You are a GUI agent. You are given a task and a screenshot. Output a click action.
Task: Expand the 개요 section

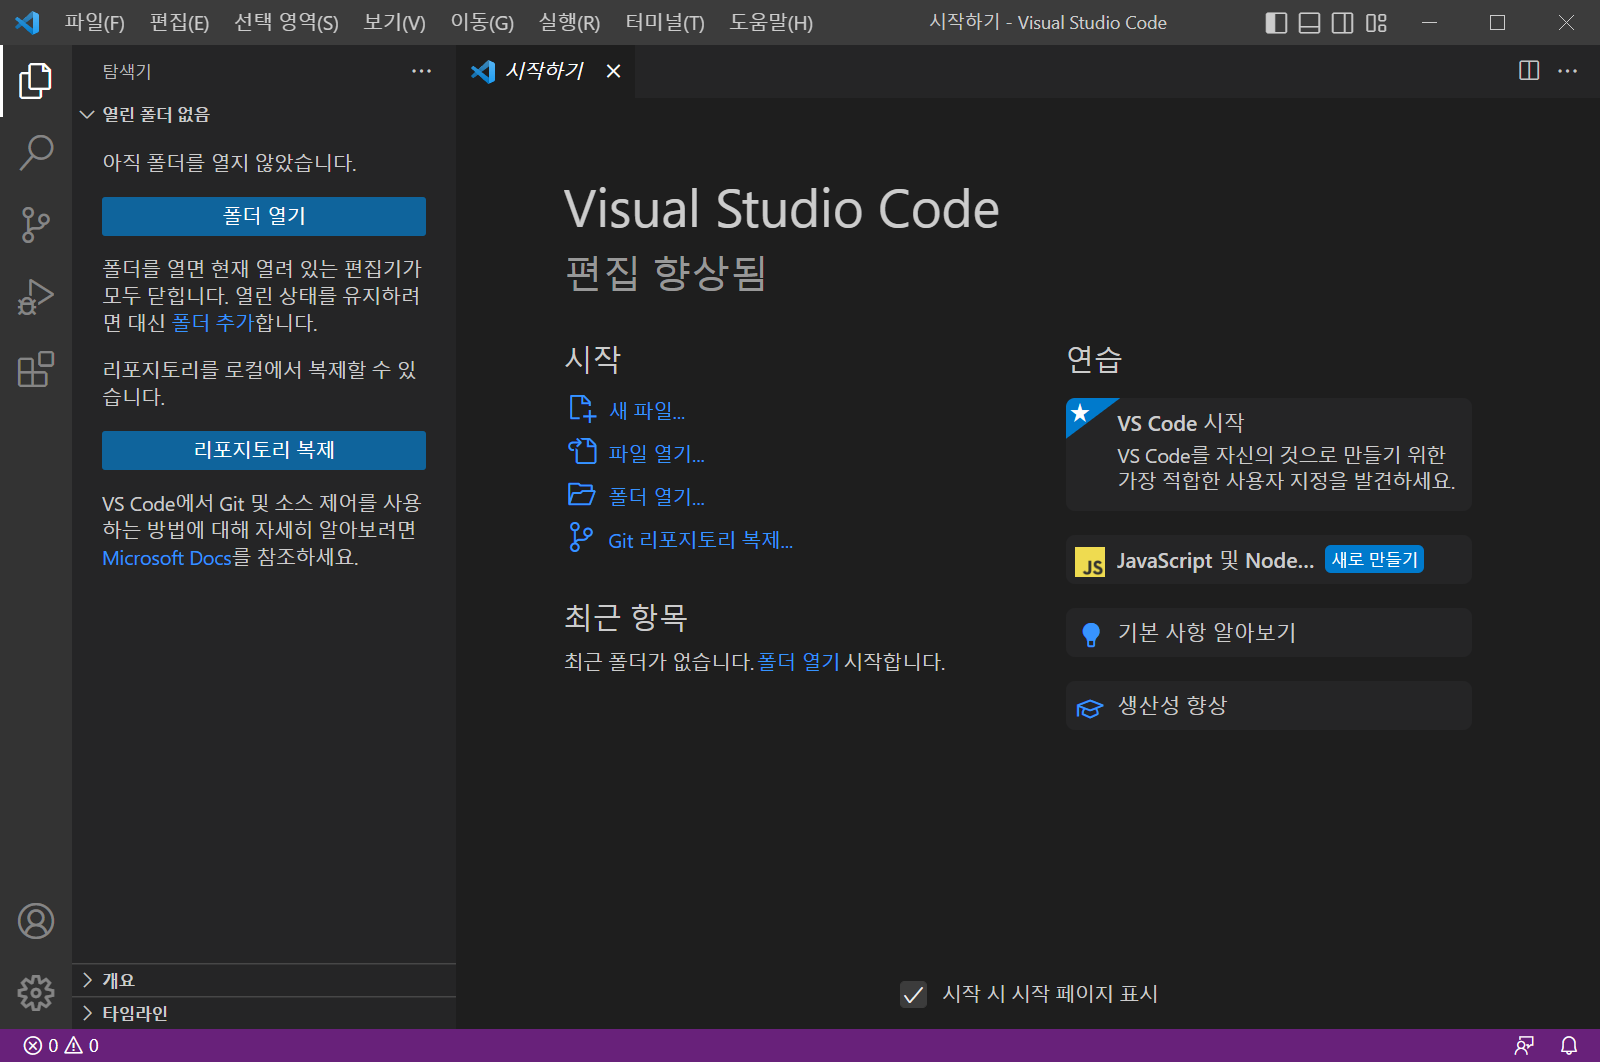coord(264,980)
